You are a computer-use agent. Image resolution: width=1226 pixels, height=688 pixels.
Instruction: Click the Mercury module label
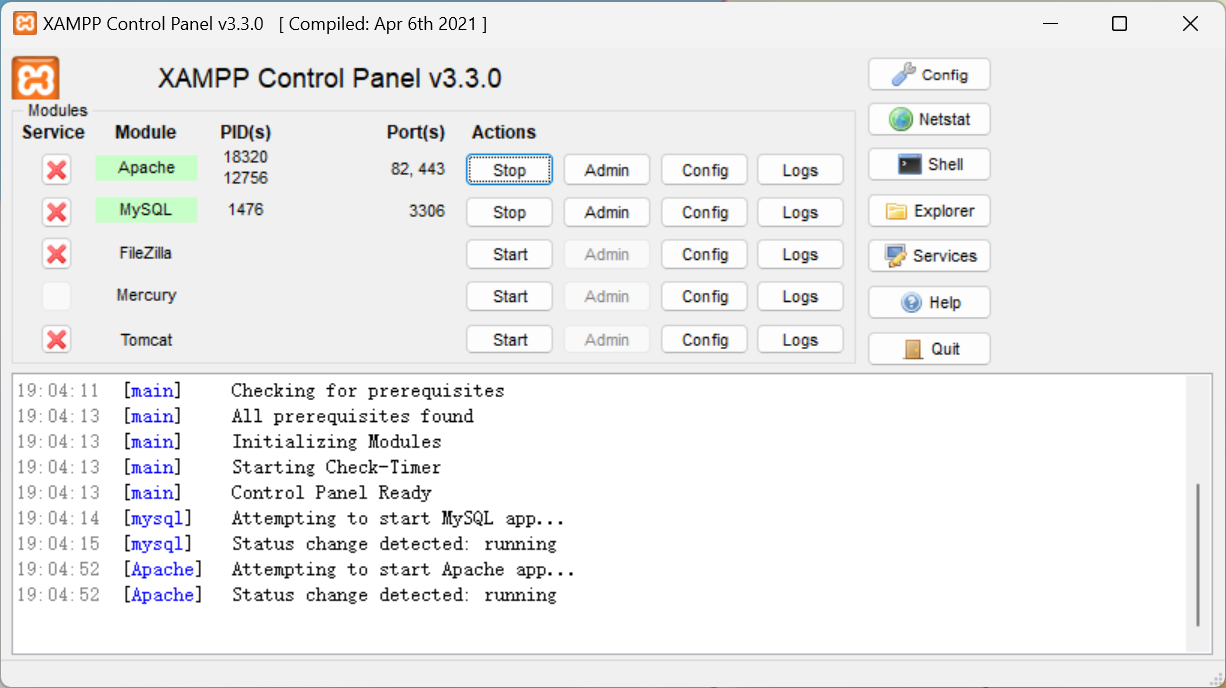point(146,295)
